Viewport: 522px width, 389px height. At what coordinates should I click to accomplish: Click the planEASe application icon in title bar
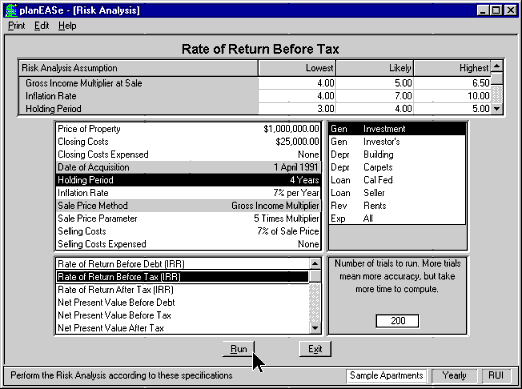coord(11,10)
